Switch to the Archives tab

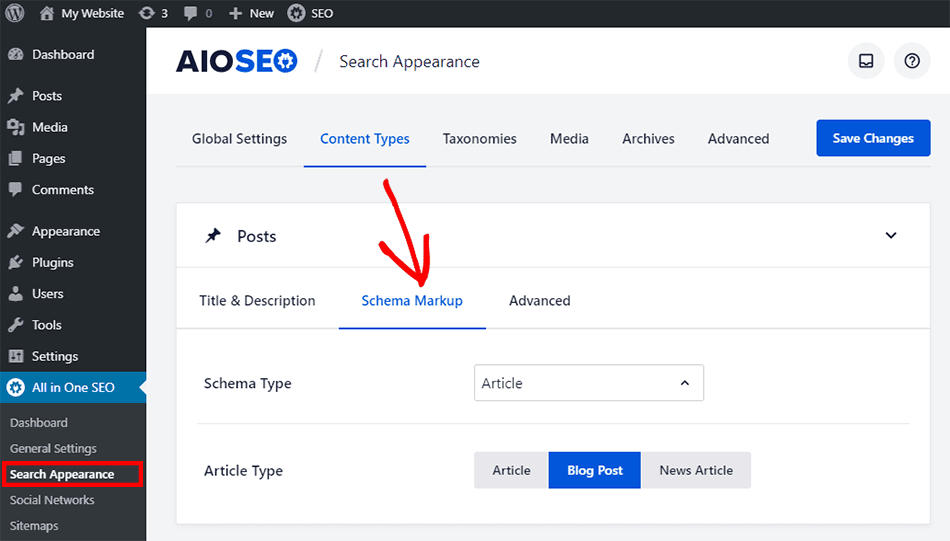click(648, 139)
